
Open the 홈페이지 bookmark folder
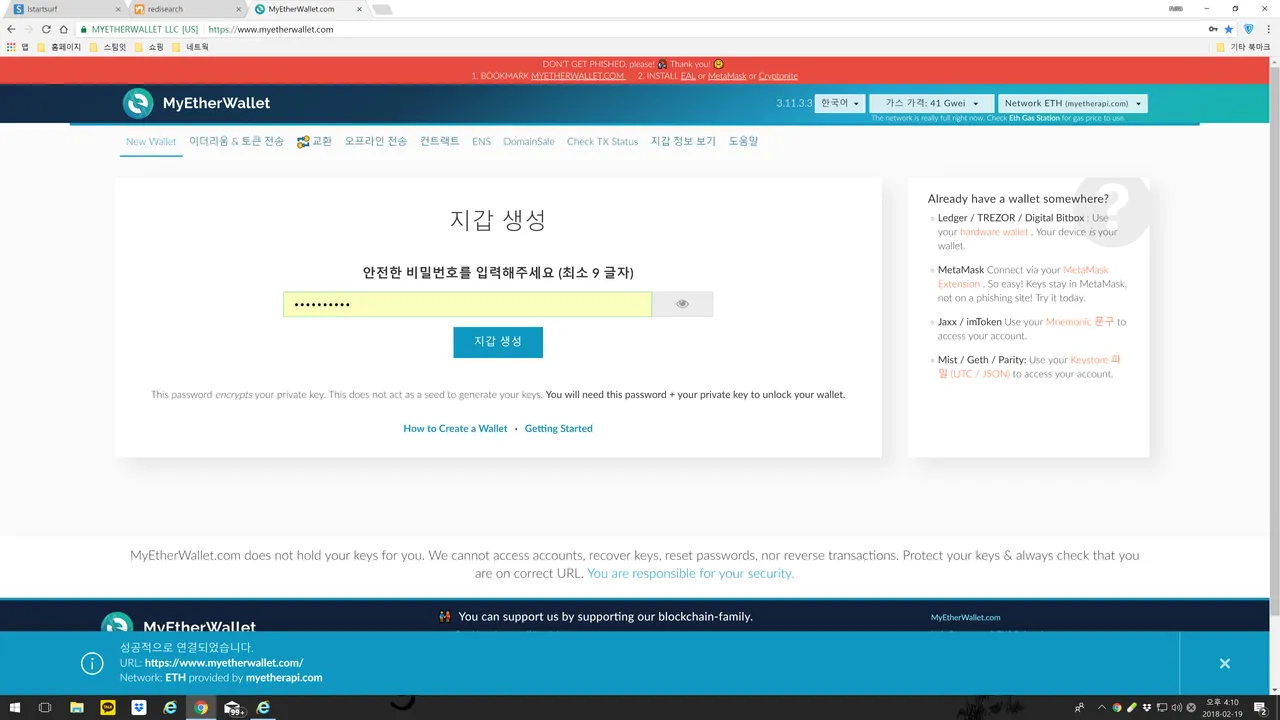tap(59, 47)
